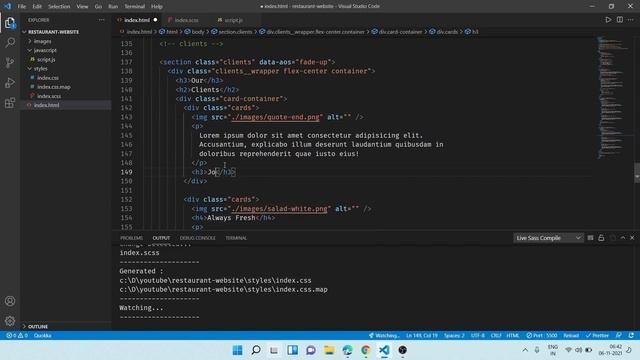The image size is (640, 360).
Task: Click the VS Code taskbar icon
Action: pos(384,350)
